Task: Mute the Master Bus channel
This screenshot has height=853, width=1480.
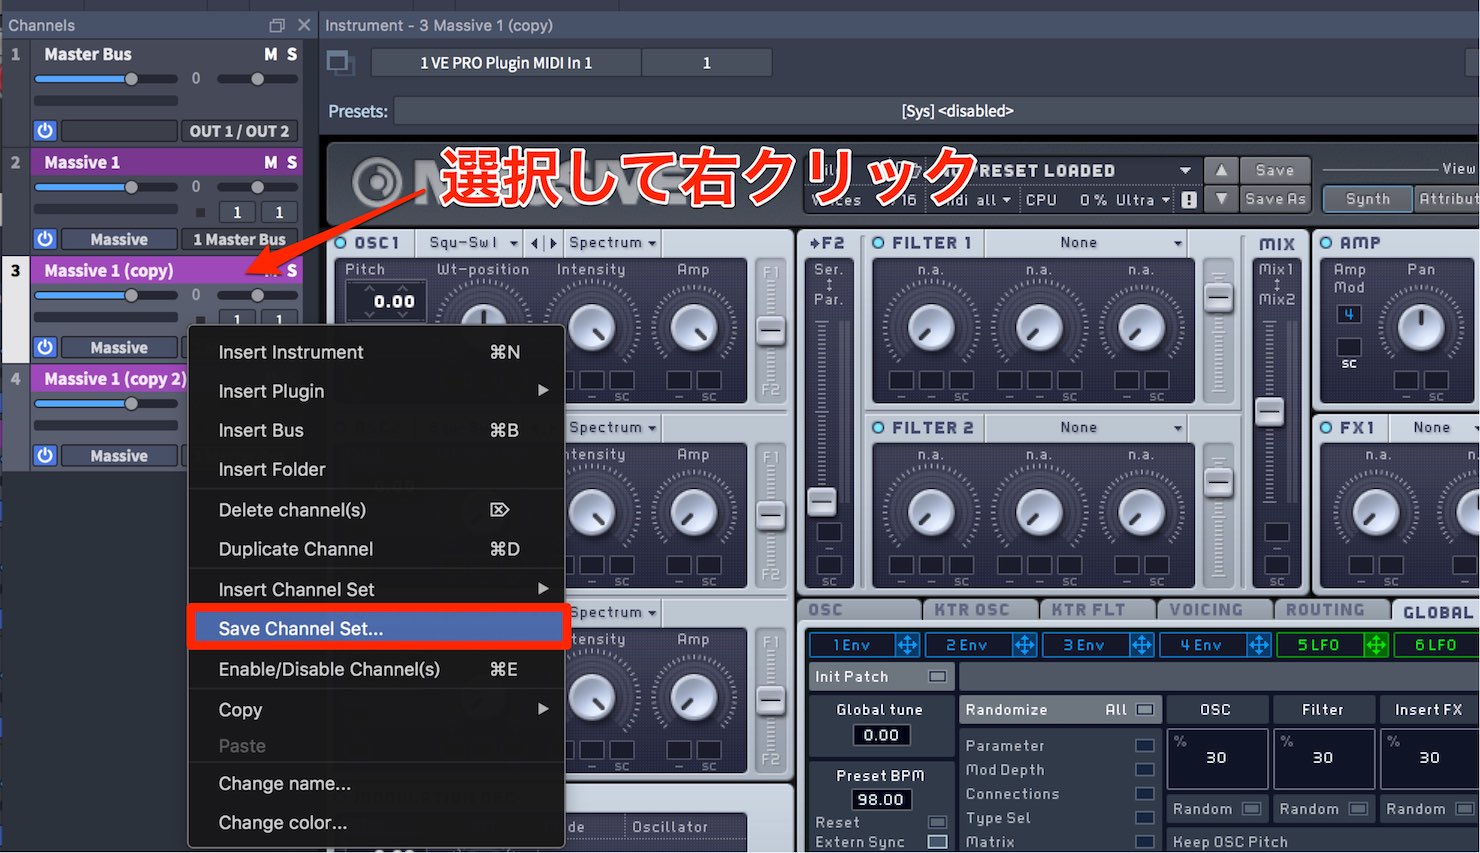Action: pos(271,54)
